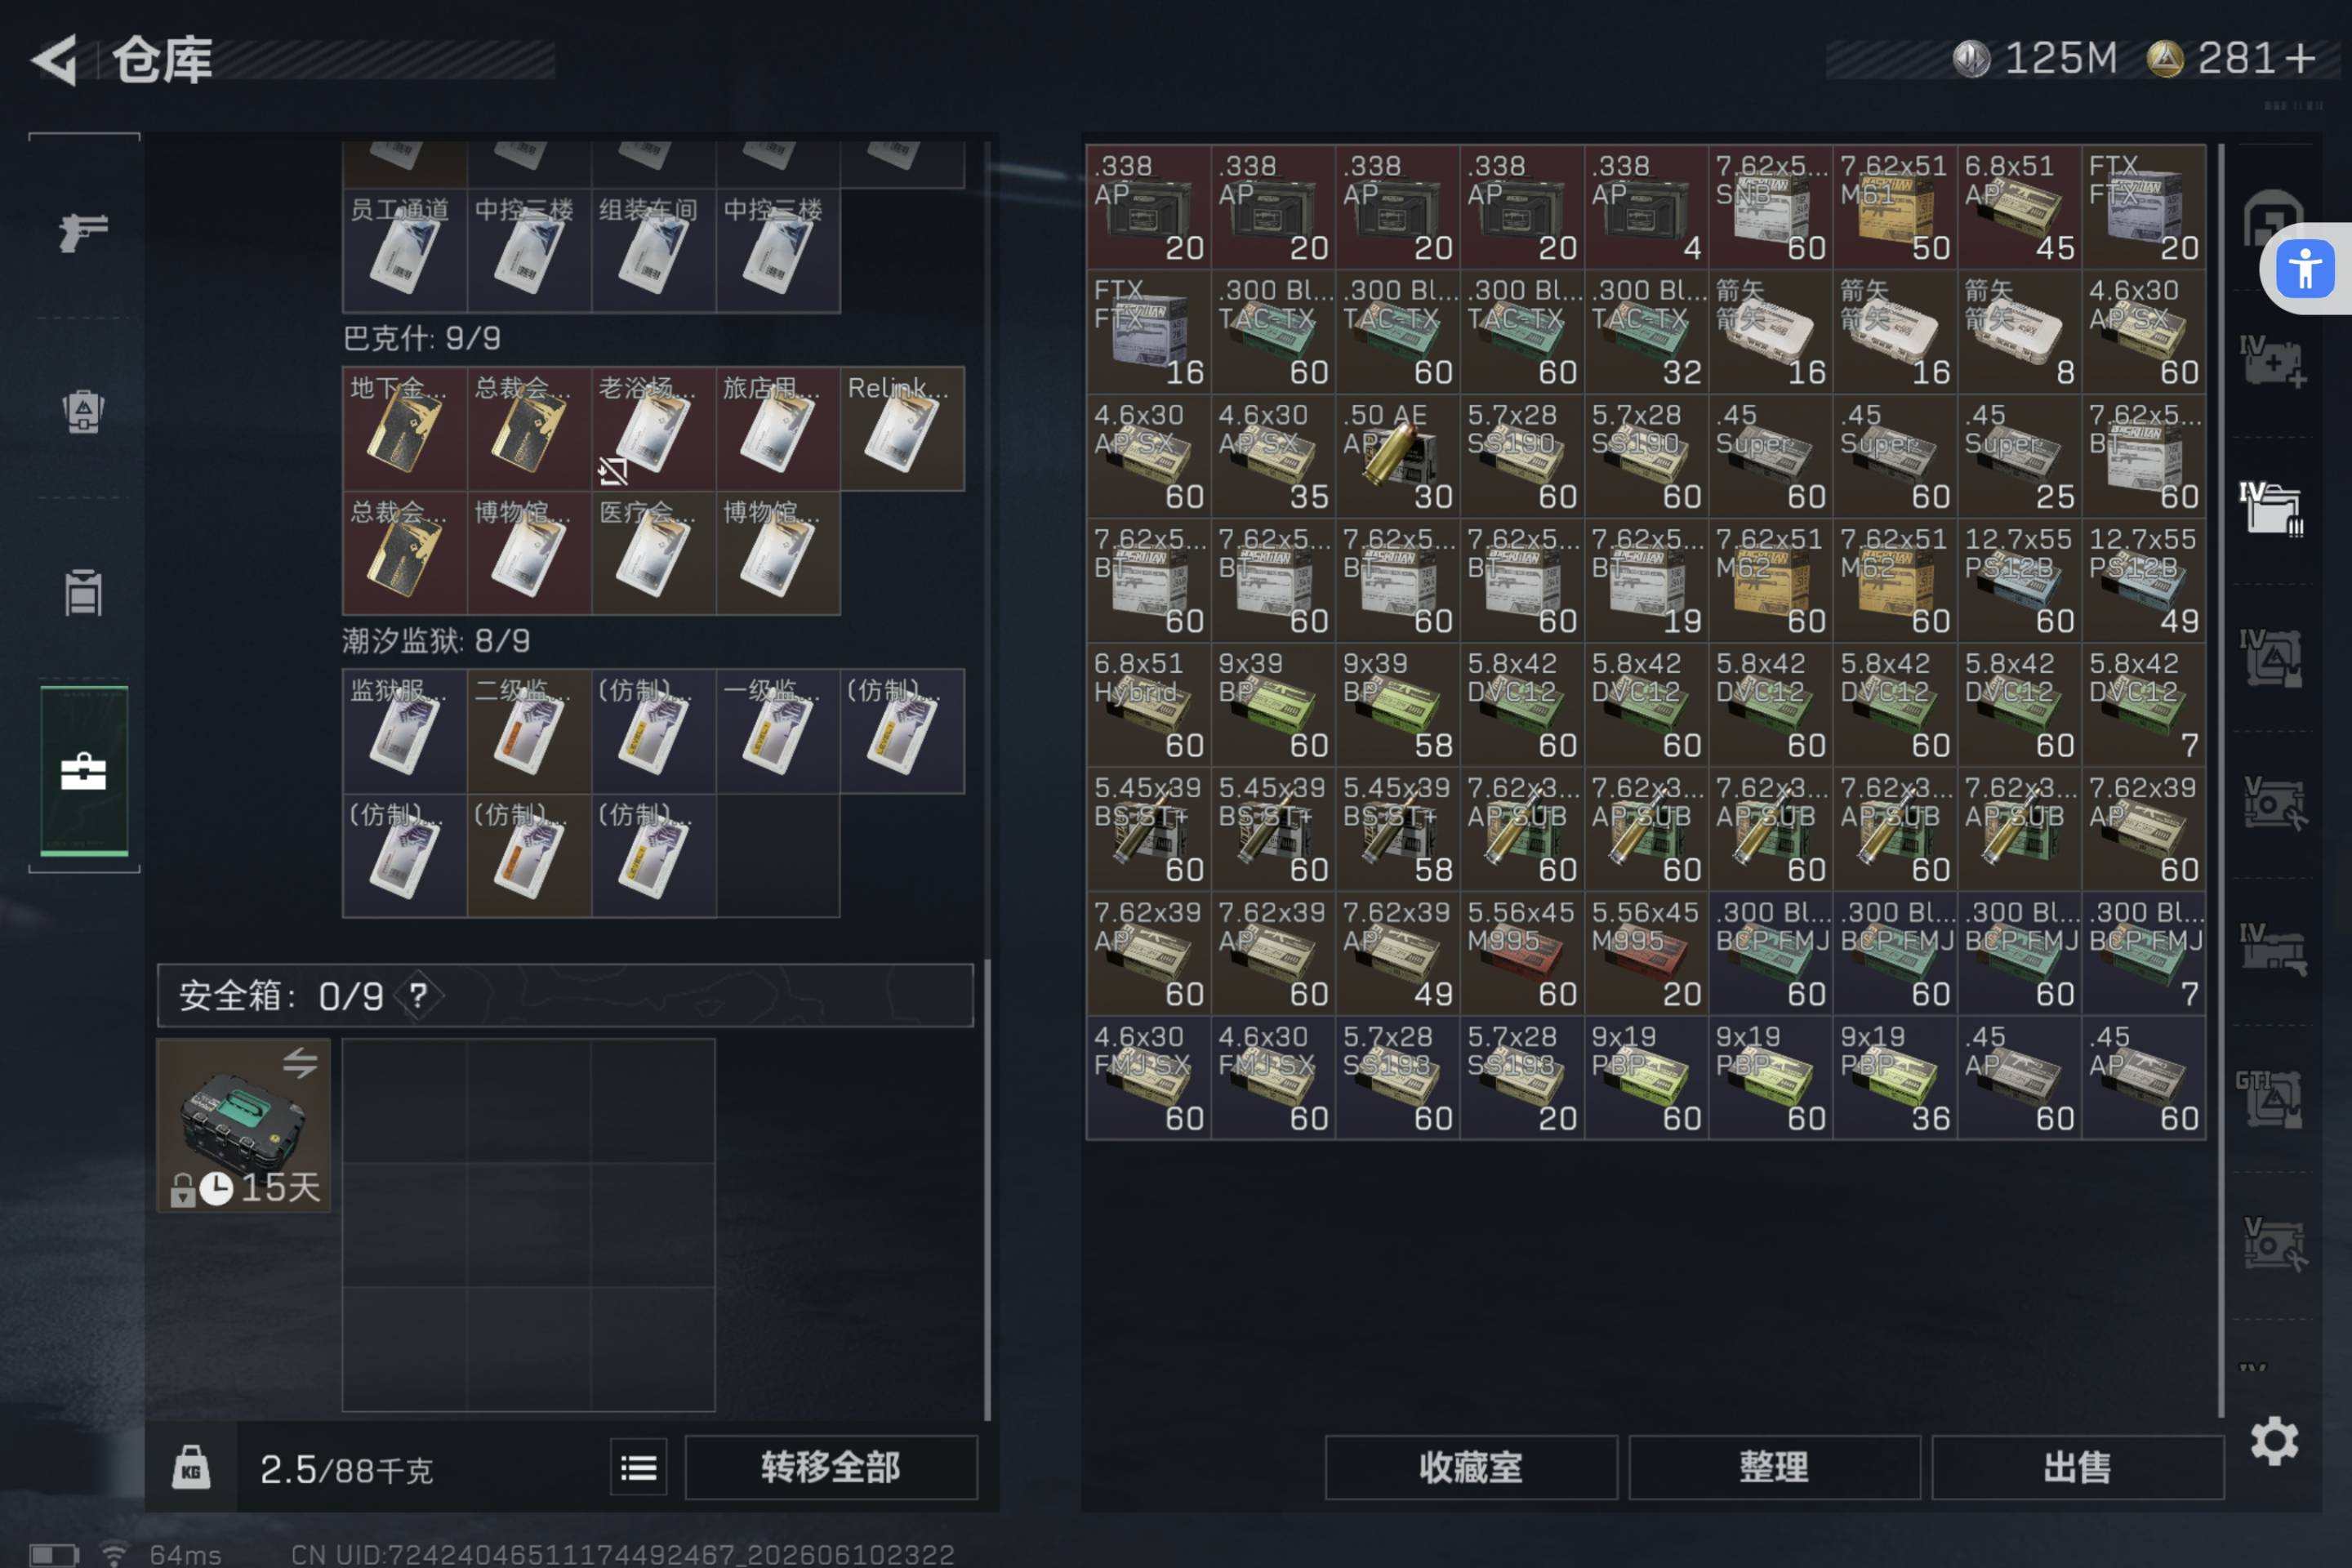This screenshot has height=1568, width=2352.
Task: Select the FTX ammo stack of 16
Action: pyautogui.click(x=1149, y=332)
